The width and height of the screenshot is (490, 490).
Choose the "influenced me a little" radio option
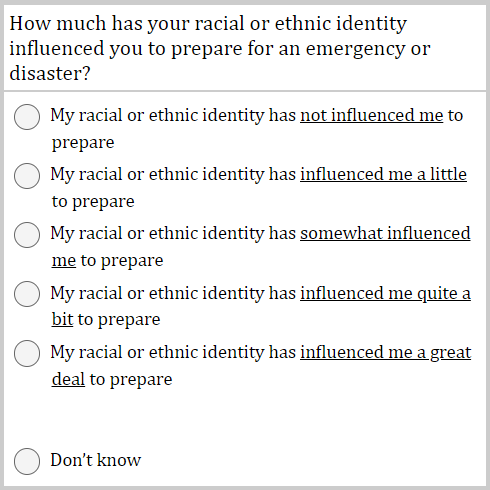[x=27, y=176]
